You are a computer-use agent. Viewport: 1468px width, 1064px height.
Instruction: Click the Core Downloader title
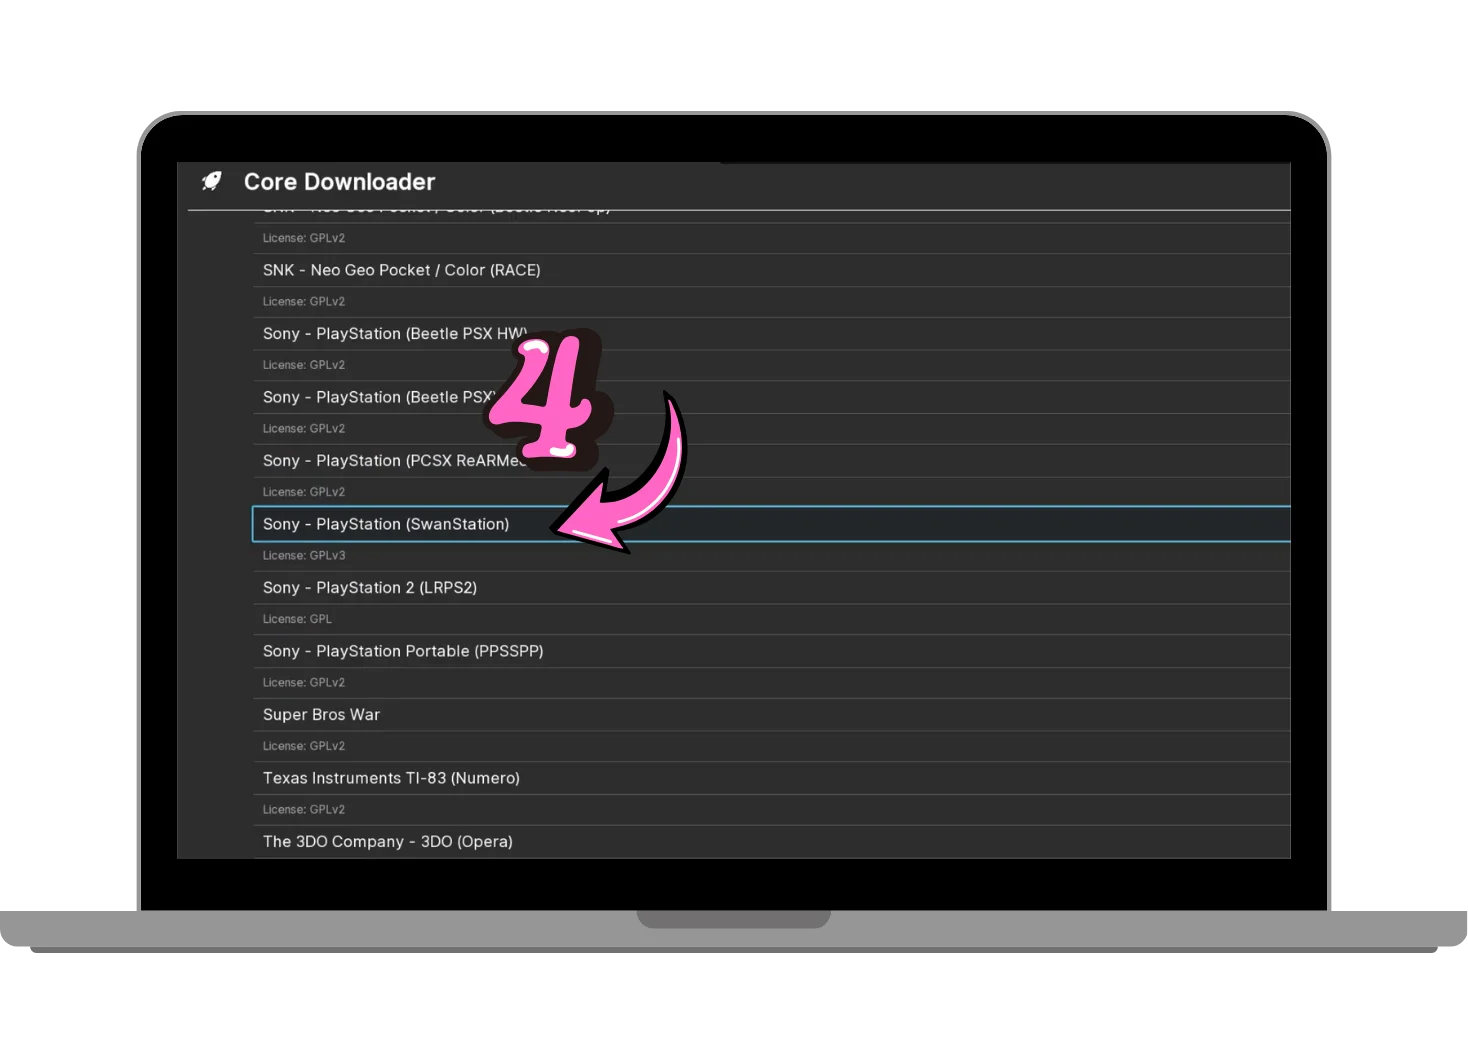(x=339, y=182)
